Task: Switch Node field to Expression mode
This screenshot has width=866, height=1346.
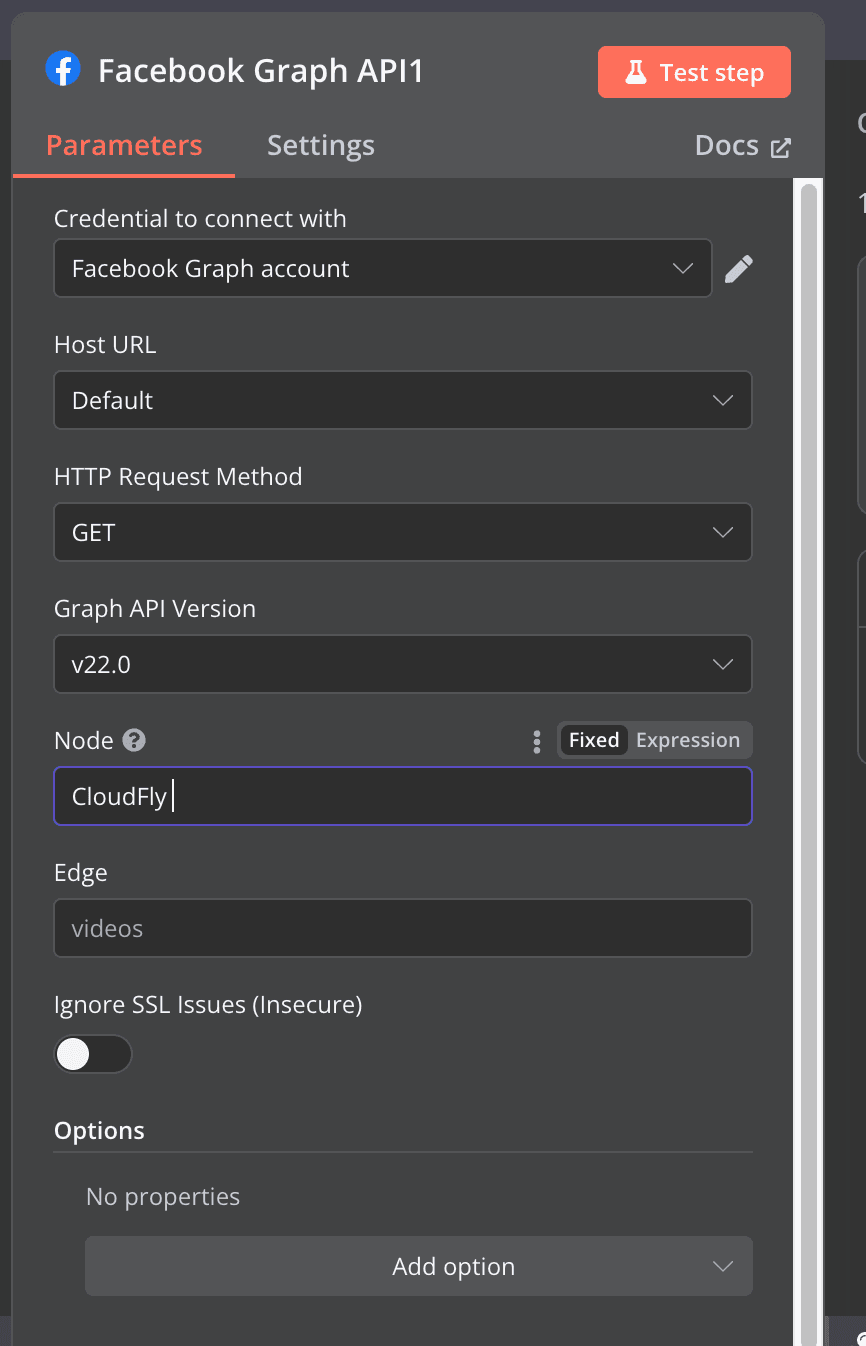Action: 688,740
